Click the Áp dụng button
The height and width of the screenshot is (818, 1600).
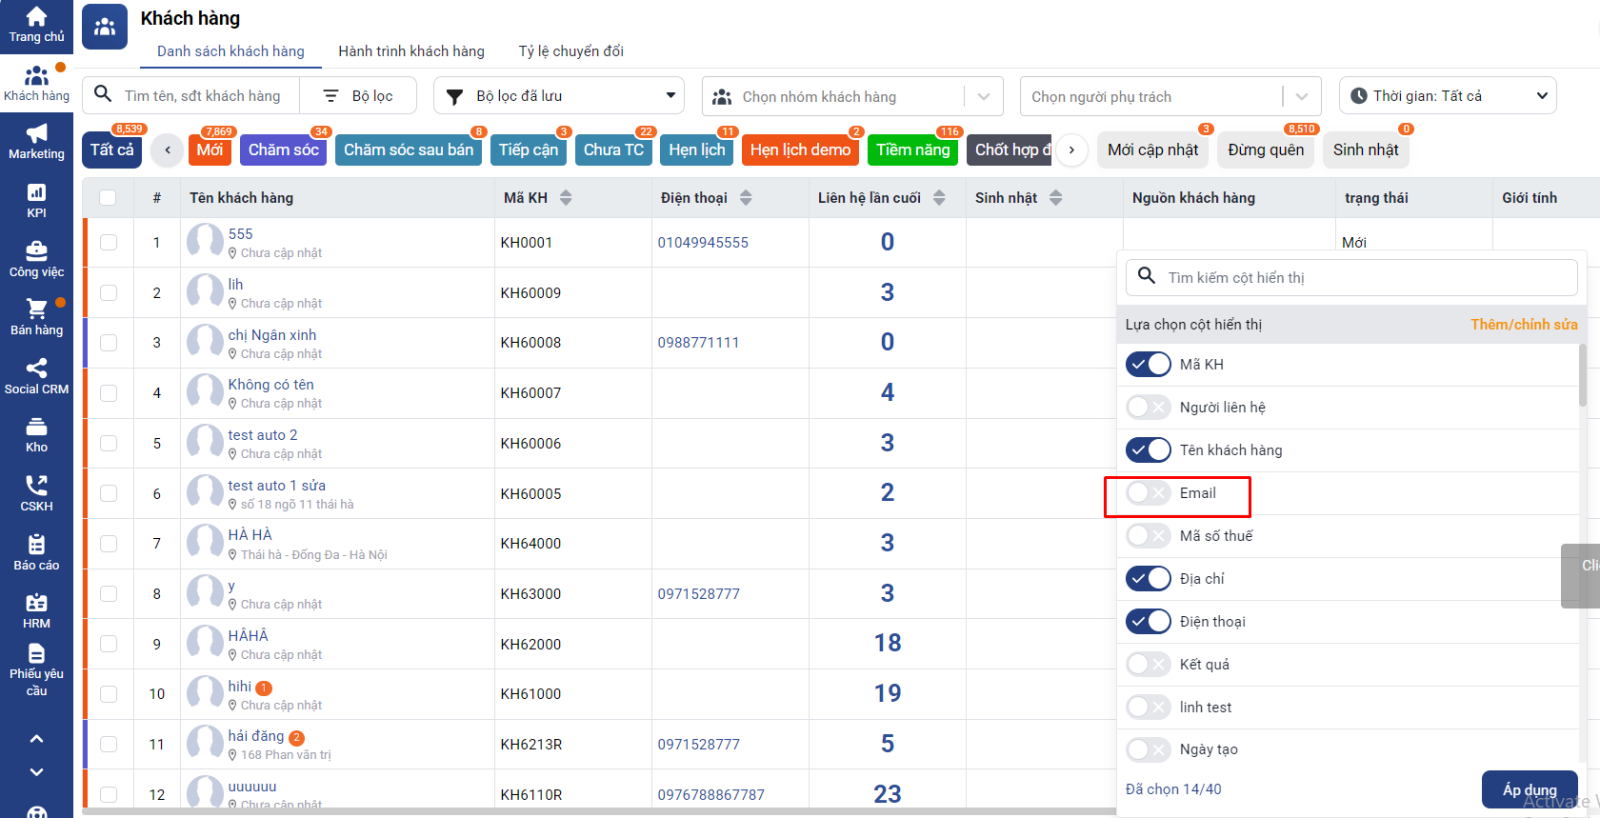click(1529, 790)
